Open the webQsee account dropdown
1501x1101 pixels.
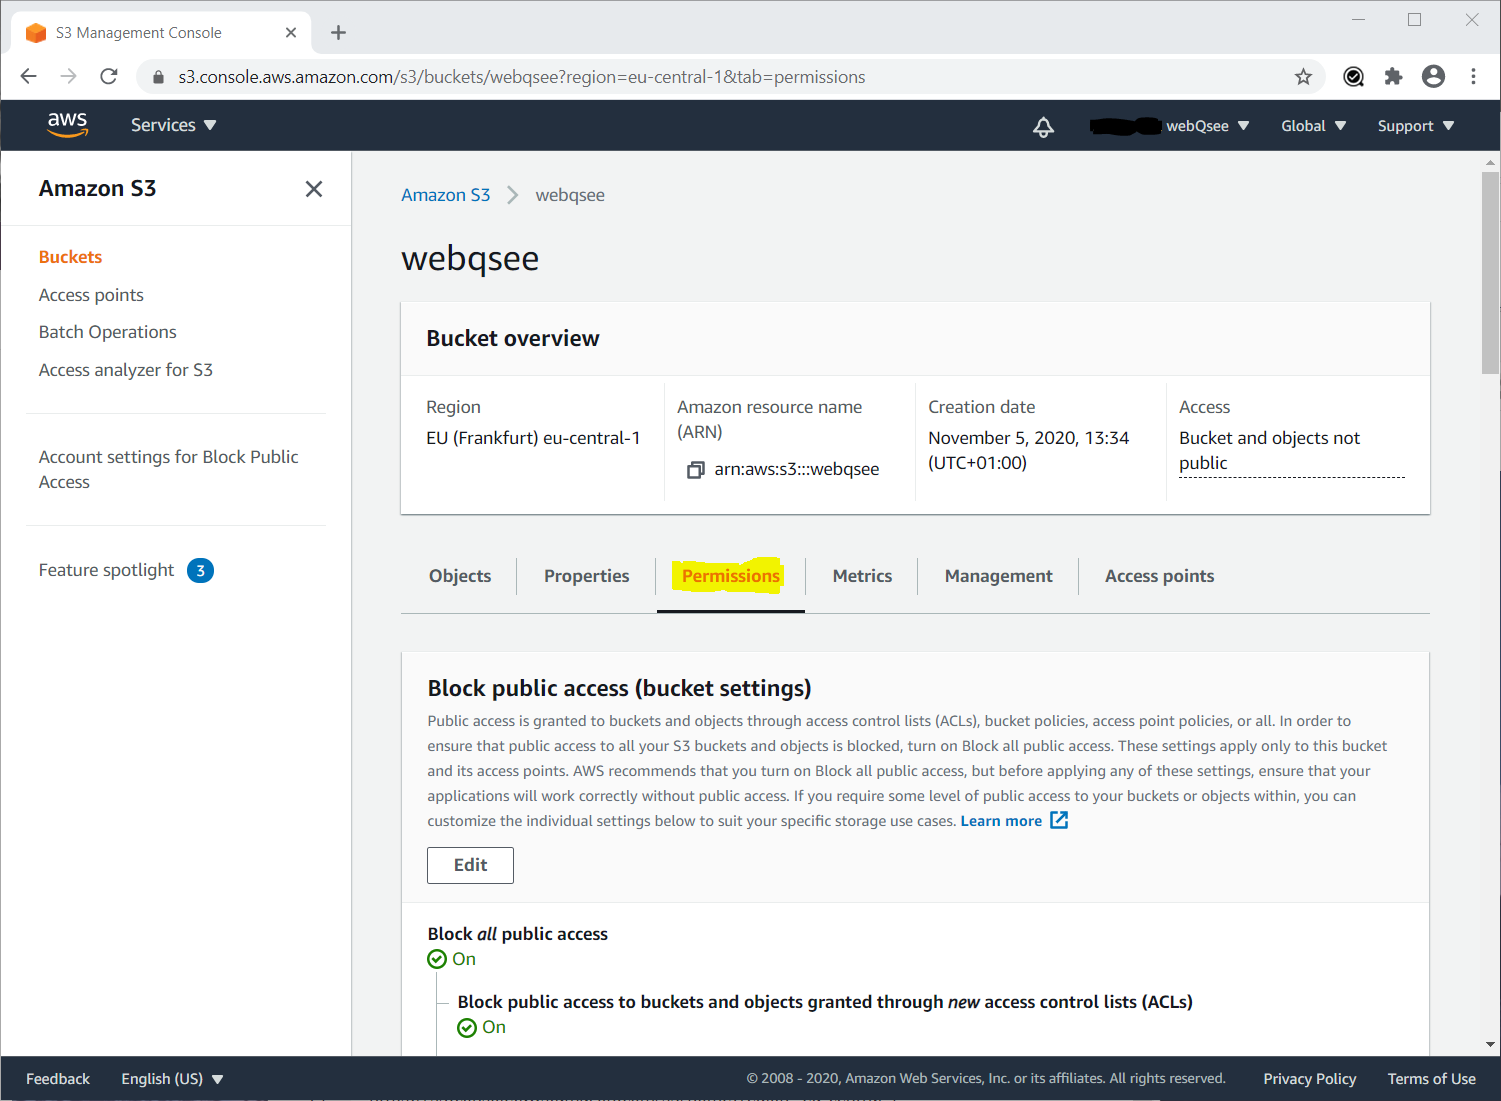point(1207,126)
